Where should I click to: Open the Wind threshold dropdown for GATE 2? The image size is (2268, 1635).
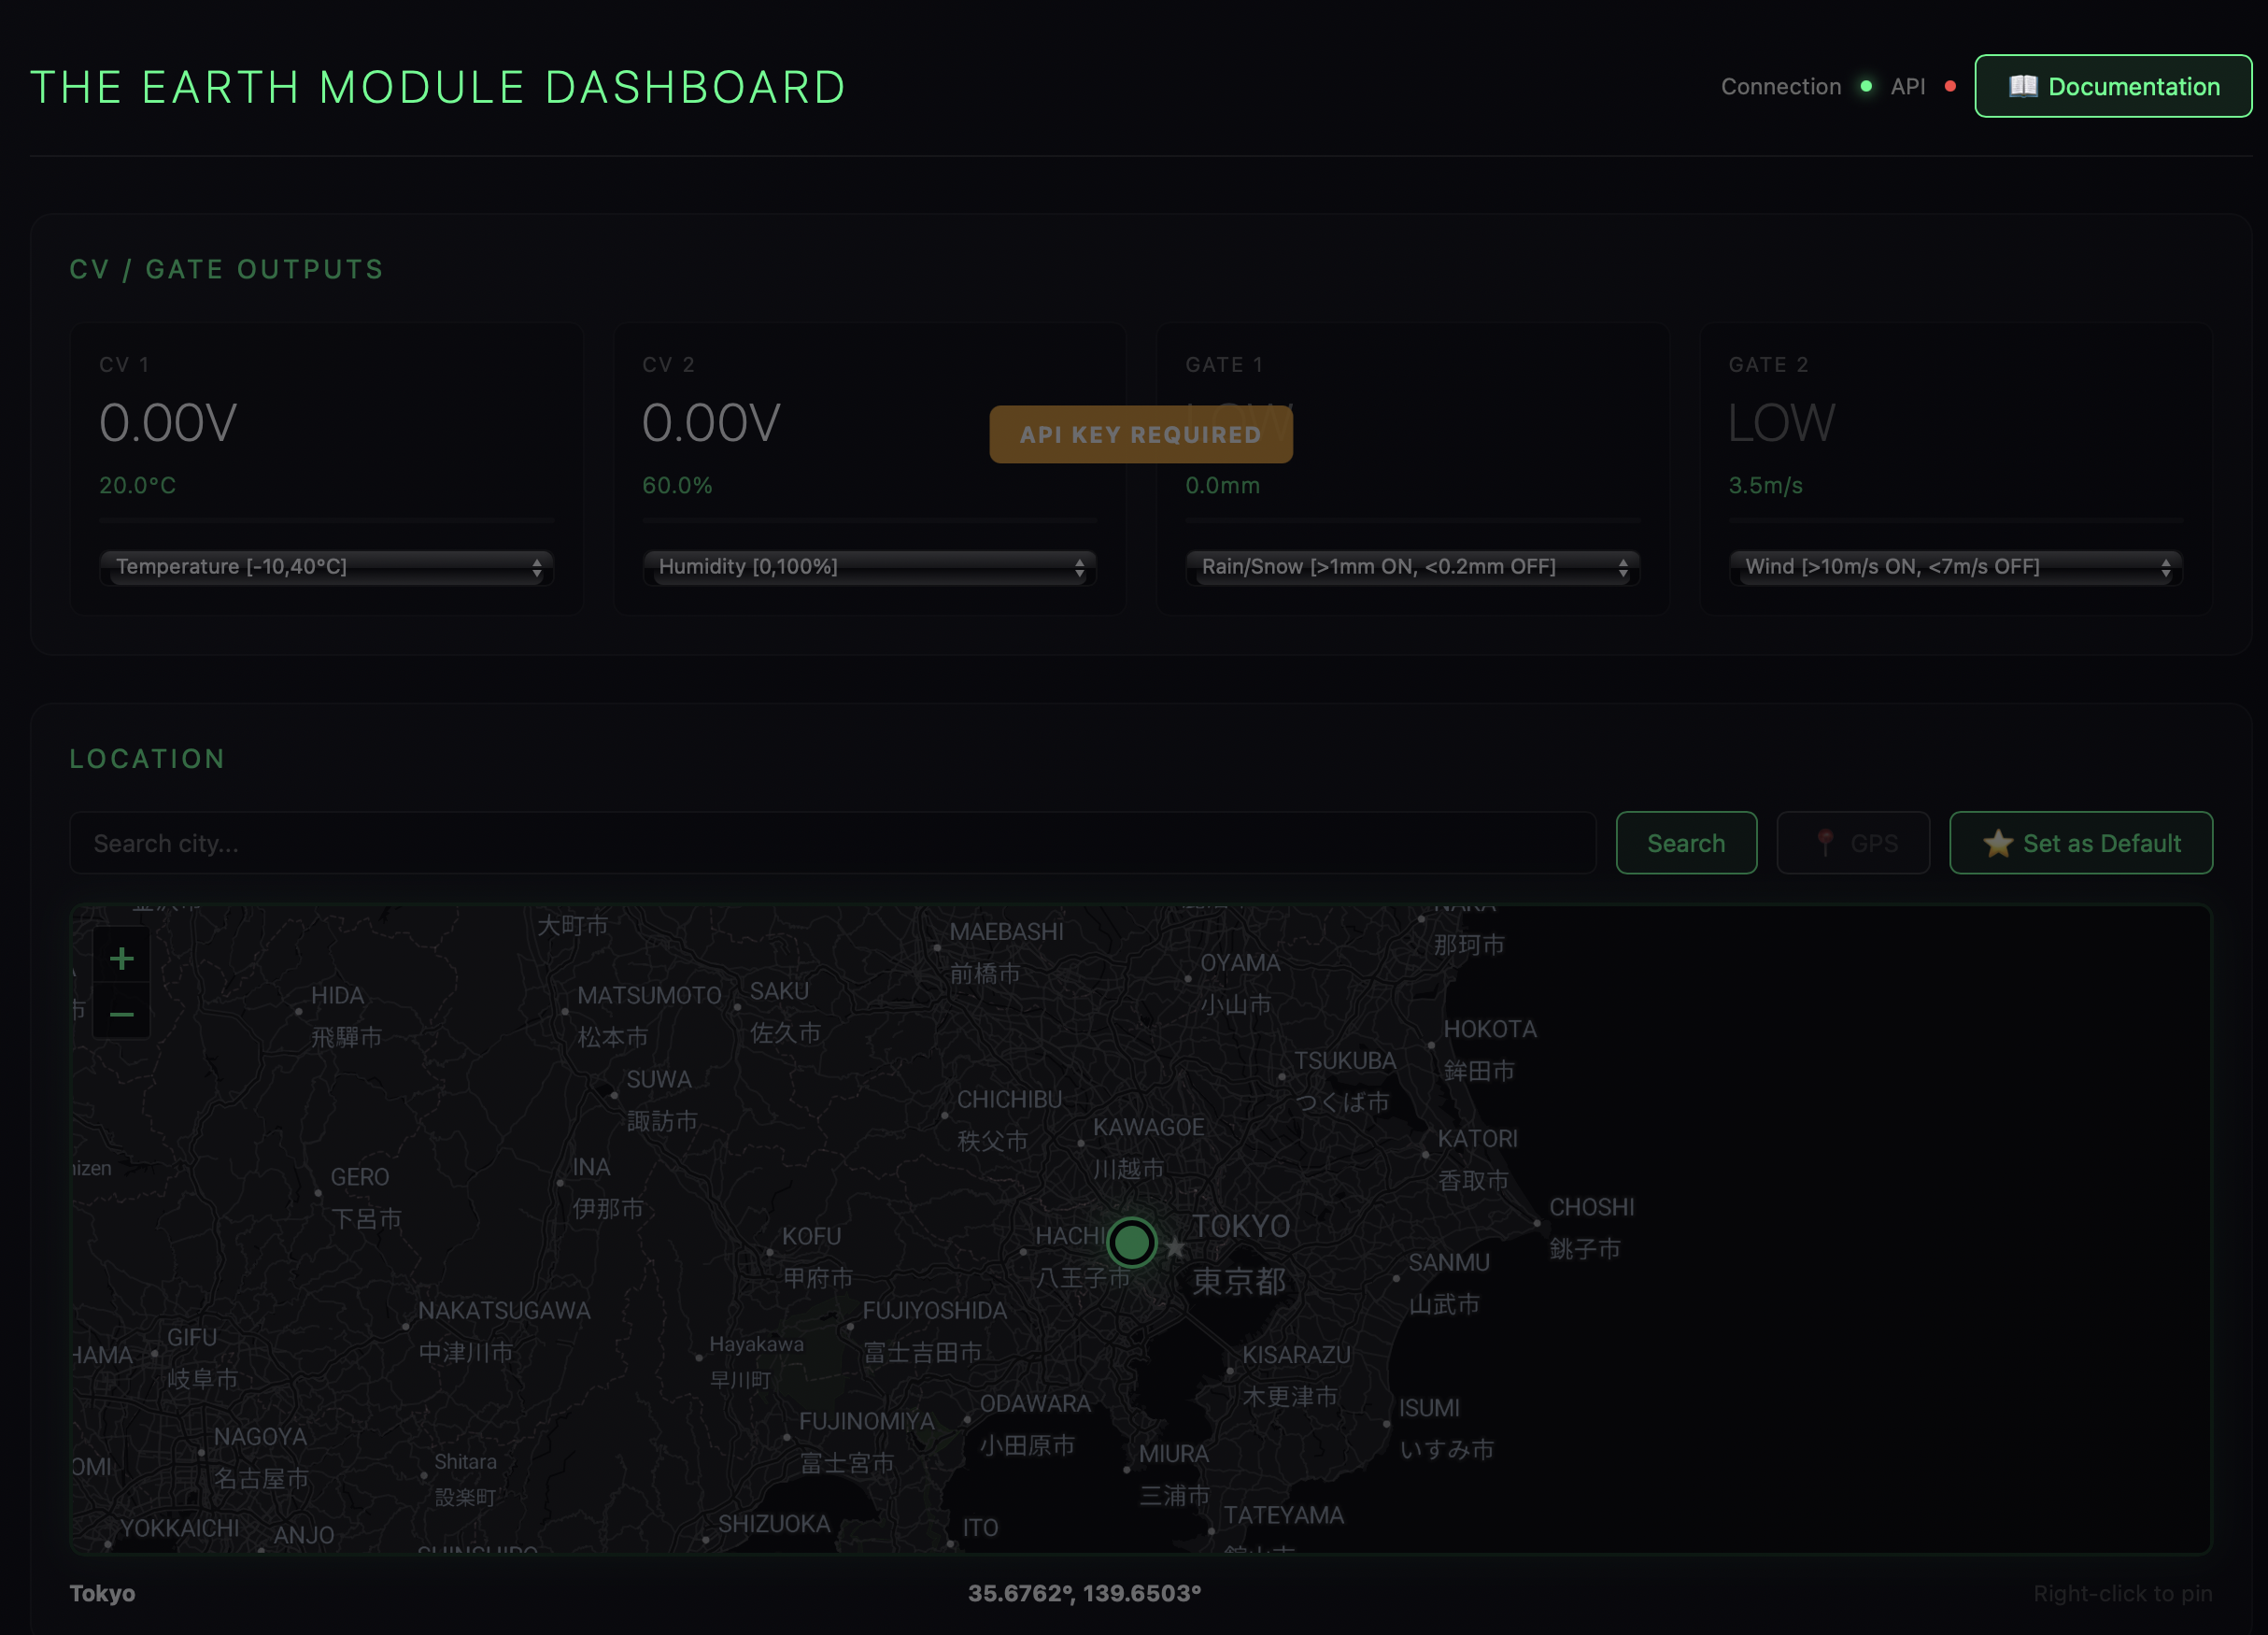[x=1955, y=567]
